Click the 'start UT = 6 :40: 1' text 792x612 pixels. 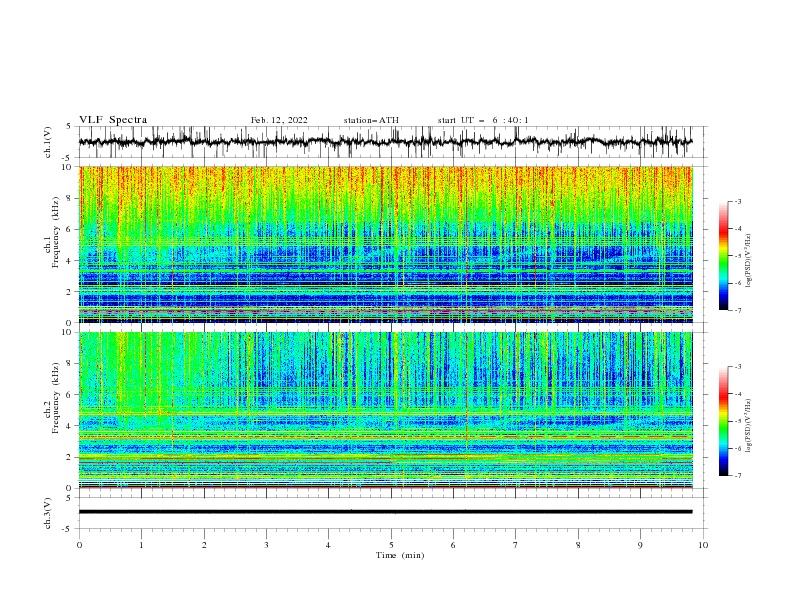(483, 120)
